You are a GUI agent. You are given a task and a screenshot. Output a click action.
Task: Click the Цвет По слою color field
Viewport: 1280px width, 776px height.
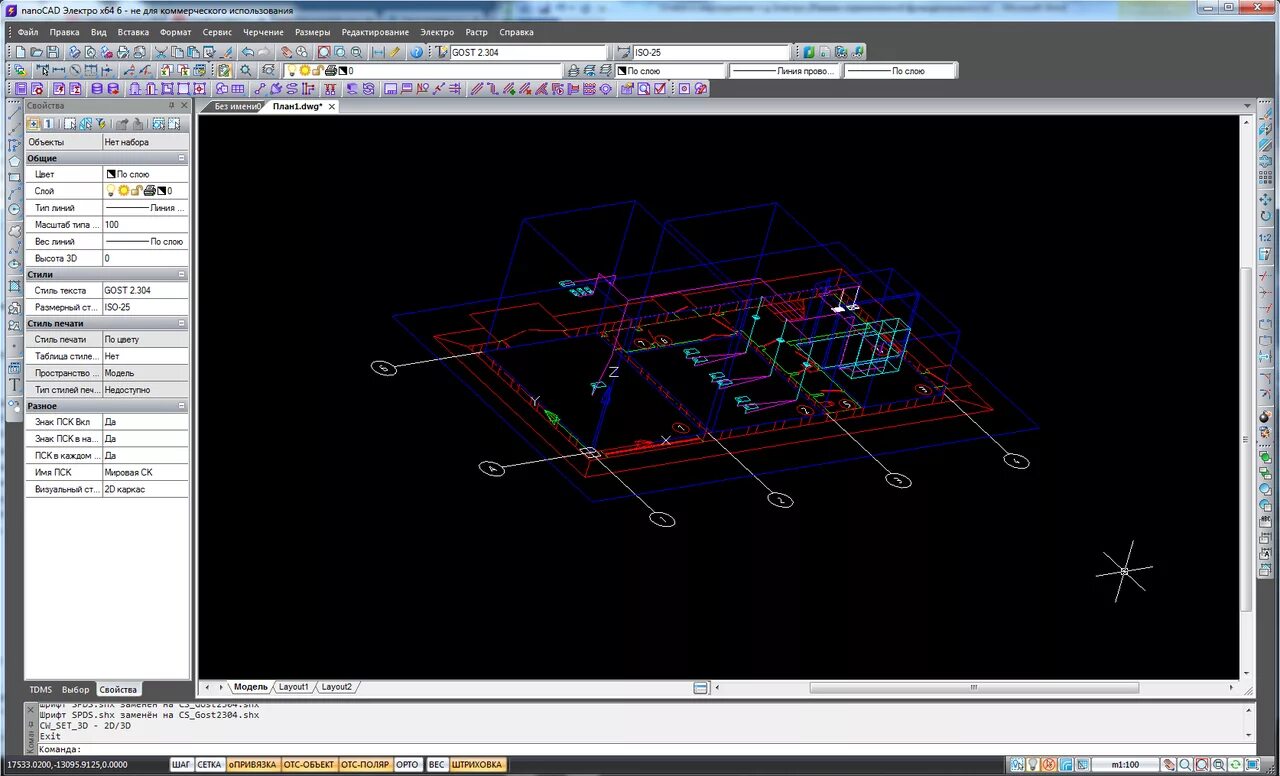tap(145, 174)
